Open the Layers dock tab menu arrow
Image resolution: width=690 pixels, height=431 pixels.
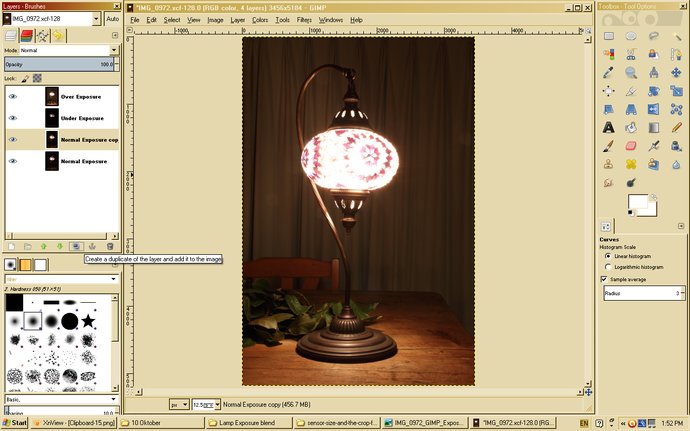[115, 35]
